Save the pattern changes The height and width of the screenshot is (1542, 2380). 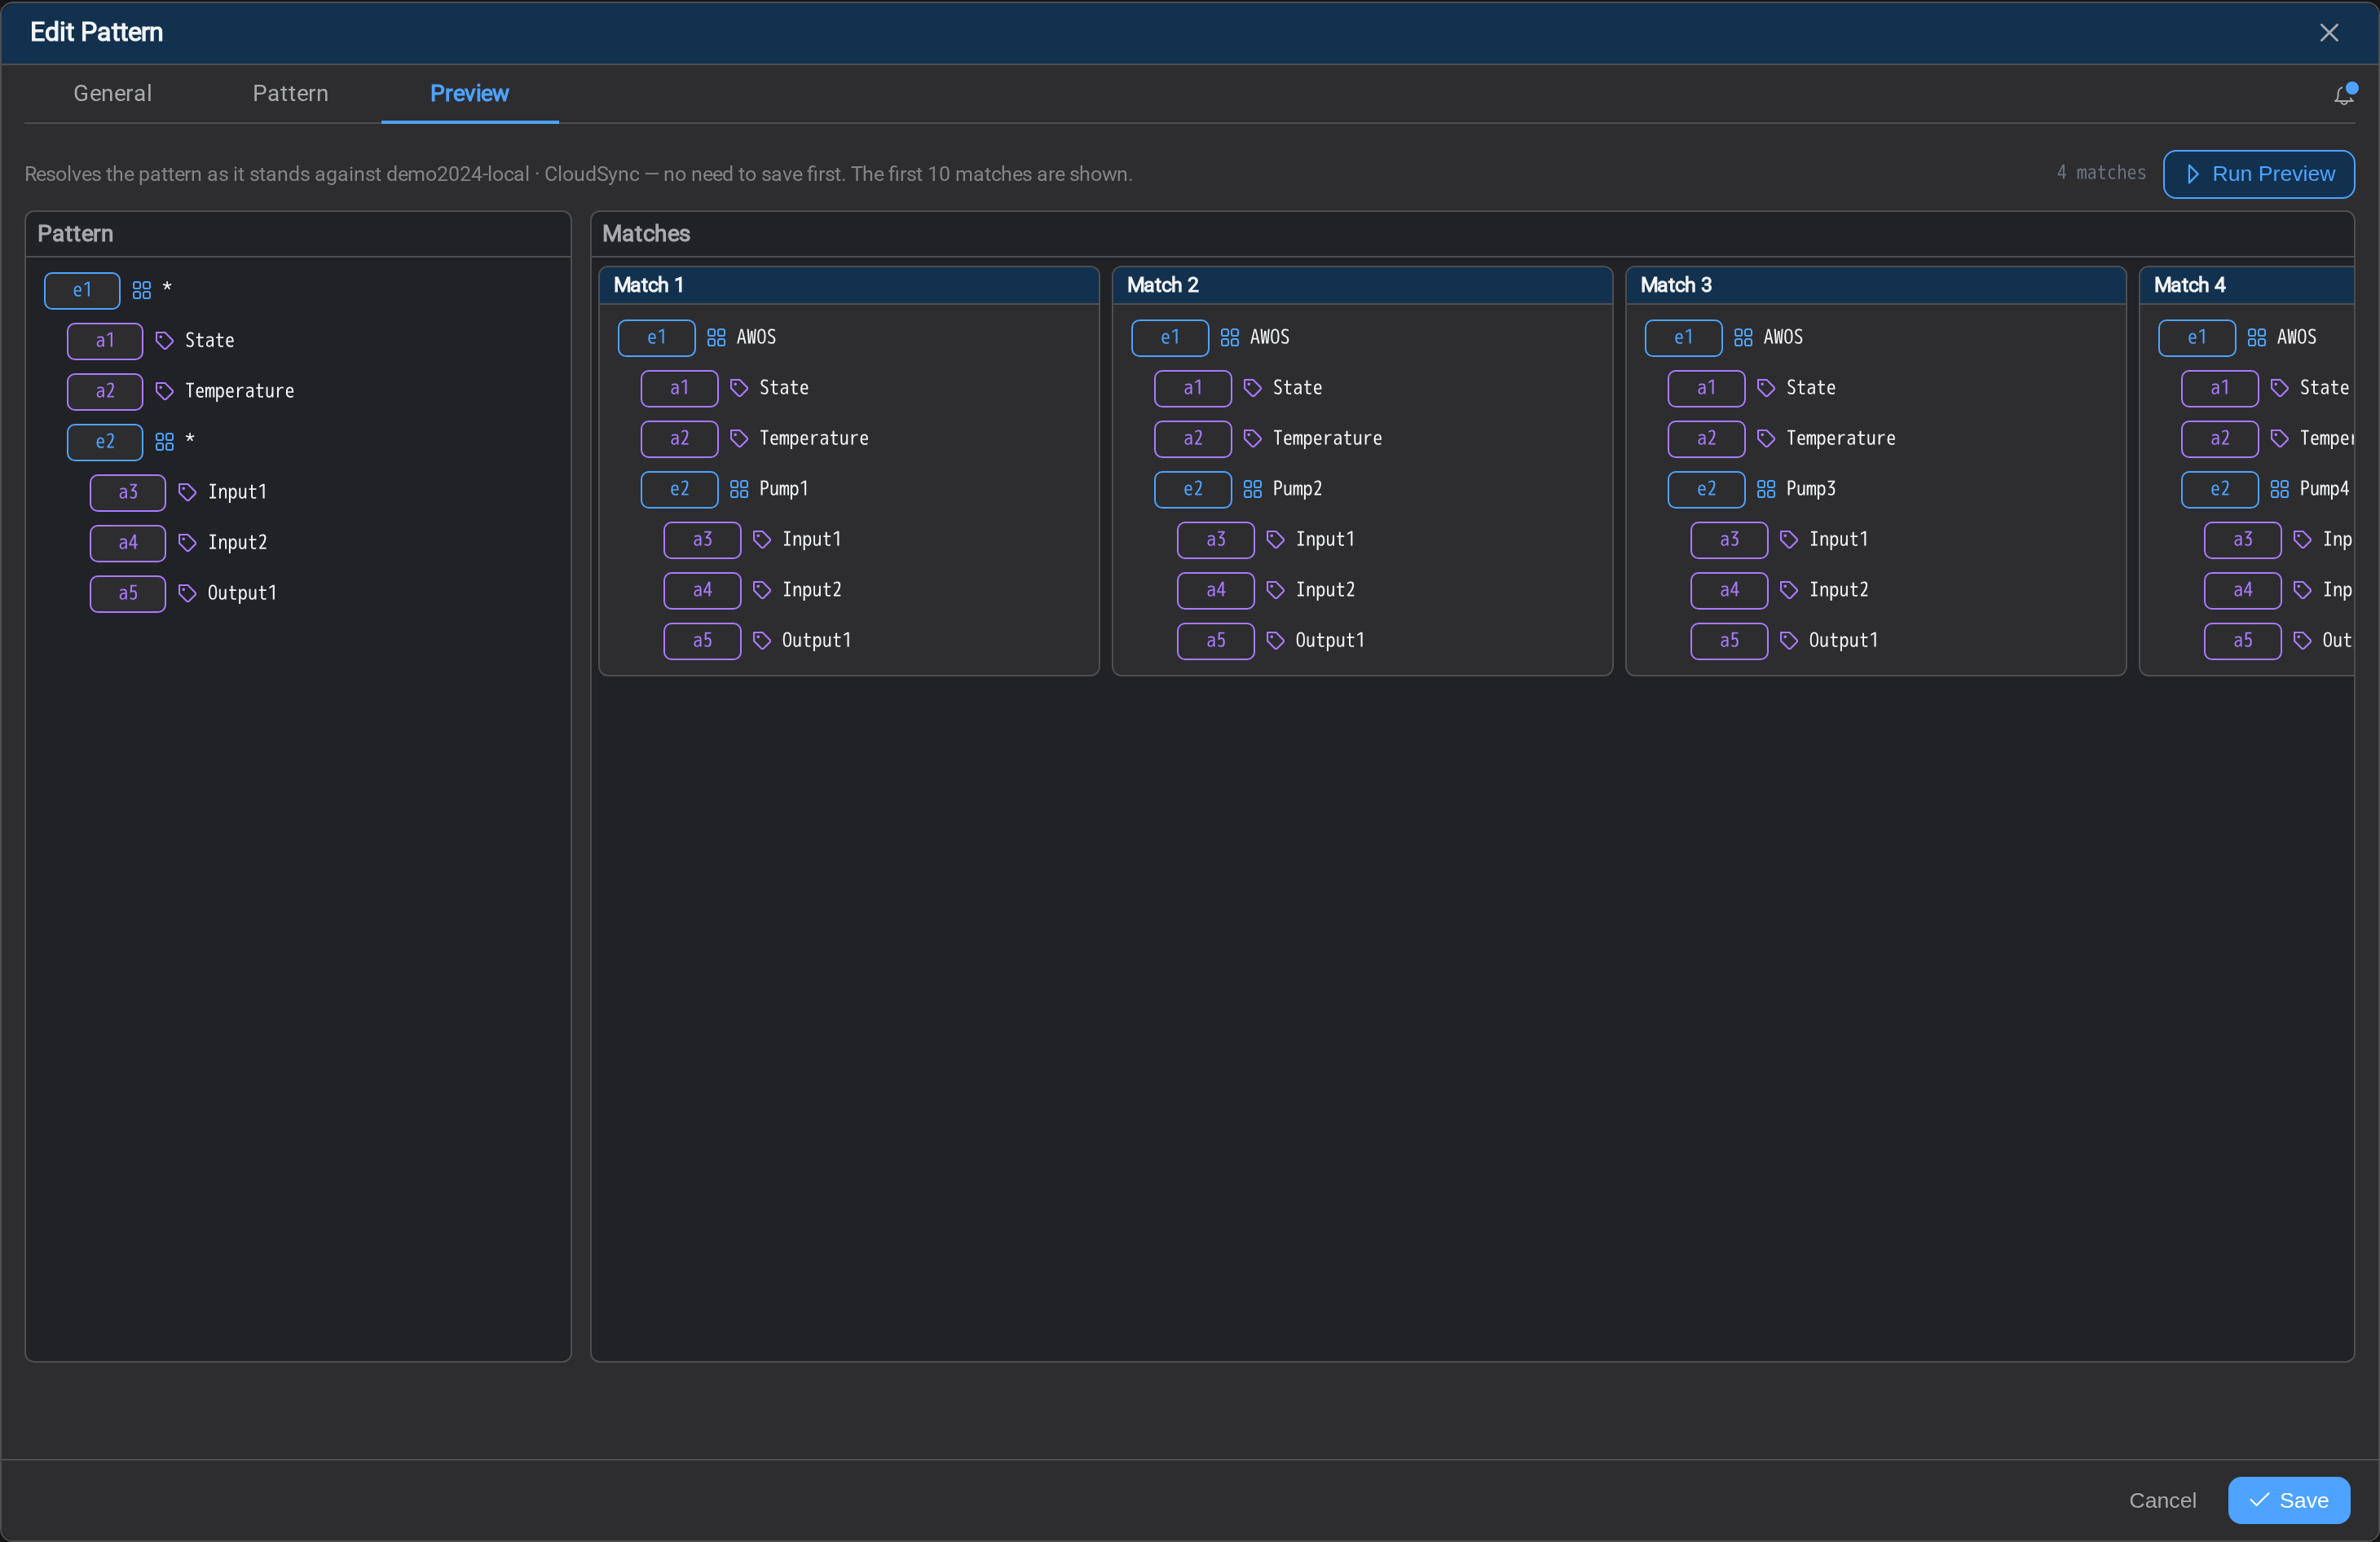pyautogui.click(x=2288, y=1500)
